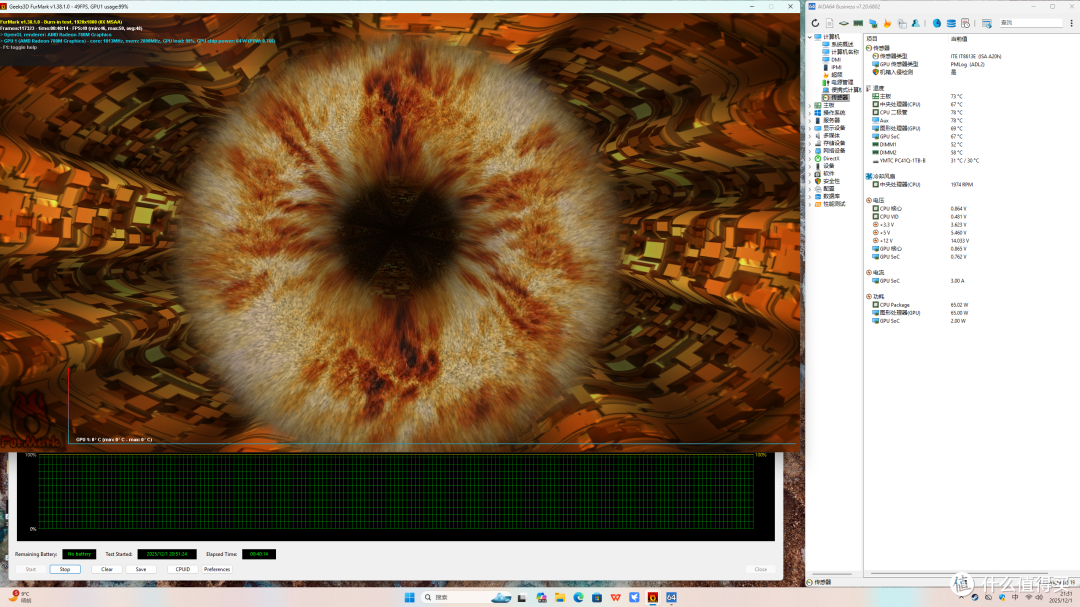Viewport: 1080px width, 607px height.
Task: Focus the AIDA64 search field
Action: click(1031, 23)
